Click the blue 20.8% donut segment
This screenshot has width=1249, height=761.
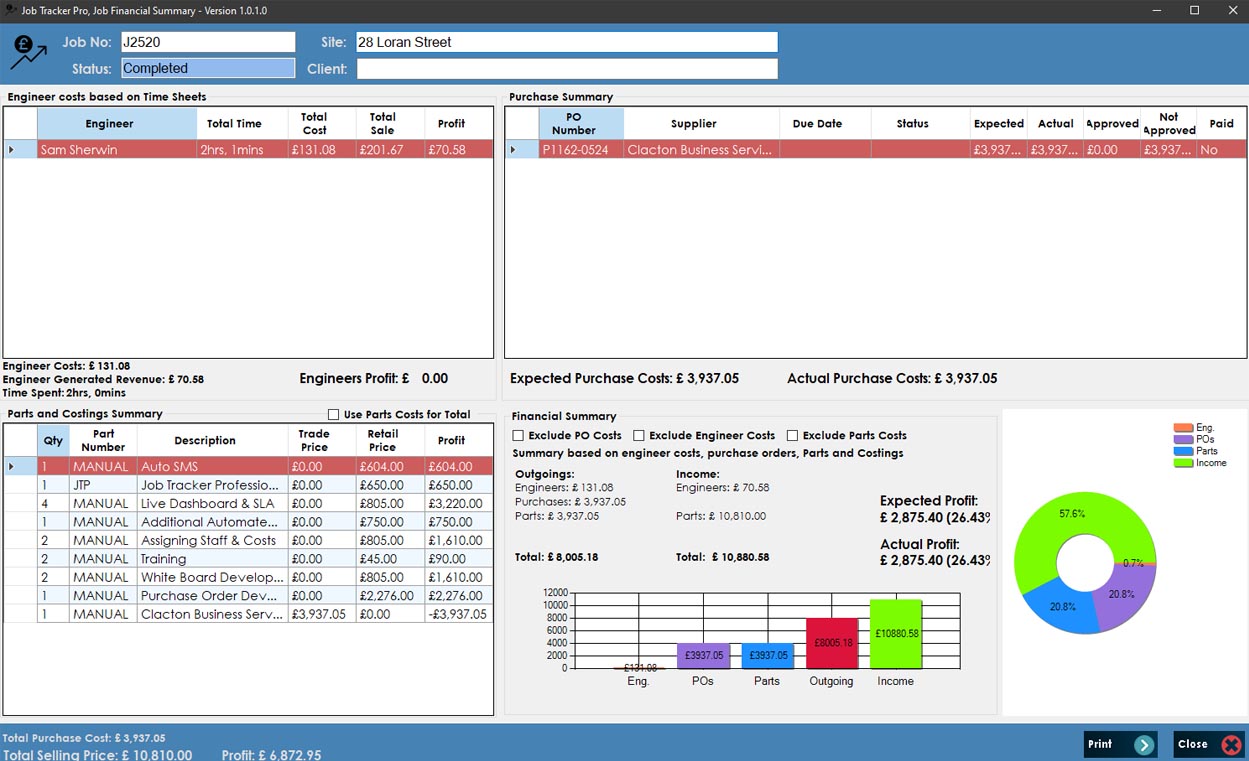(1062, 607)
